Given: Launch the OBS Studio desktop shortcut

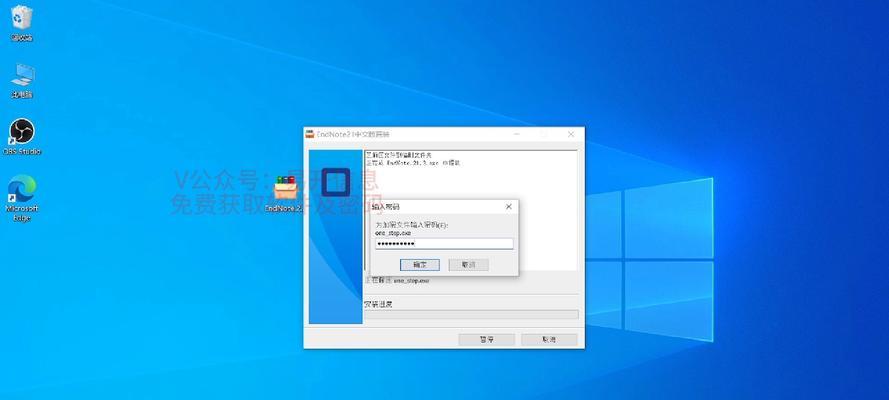Looking at the screenshot, I should click(x=22, y=137).
